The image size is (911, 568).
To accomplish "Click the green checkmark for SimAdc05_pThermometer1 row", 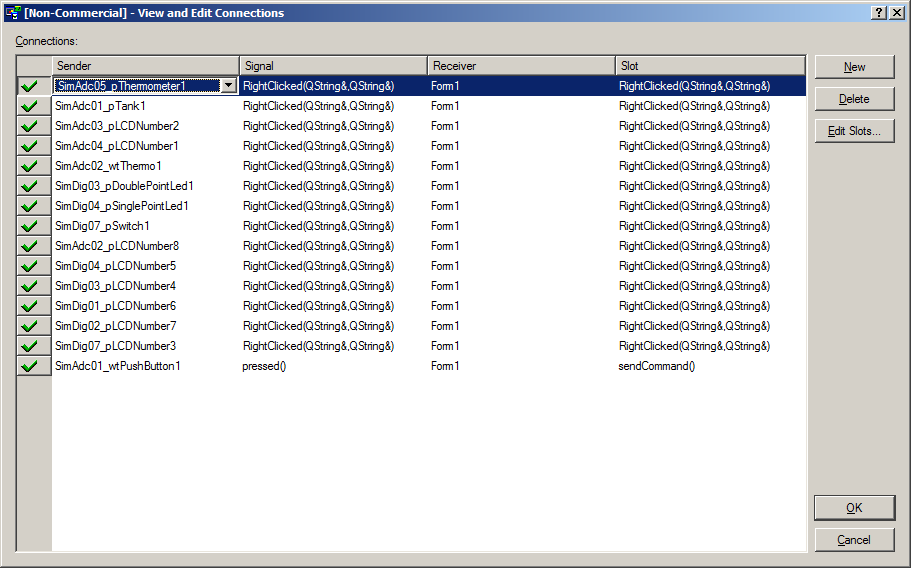I will coord(29,86).
